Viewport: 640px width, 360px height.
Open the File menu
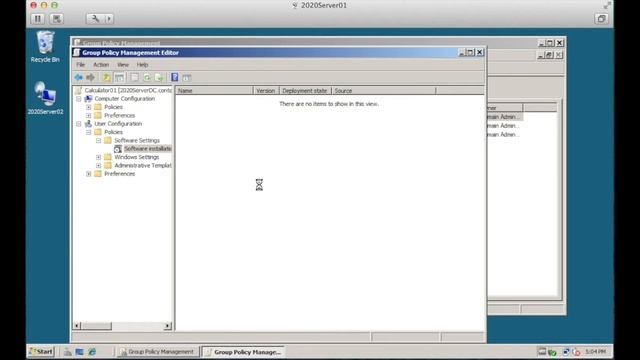tap(80, 65)
